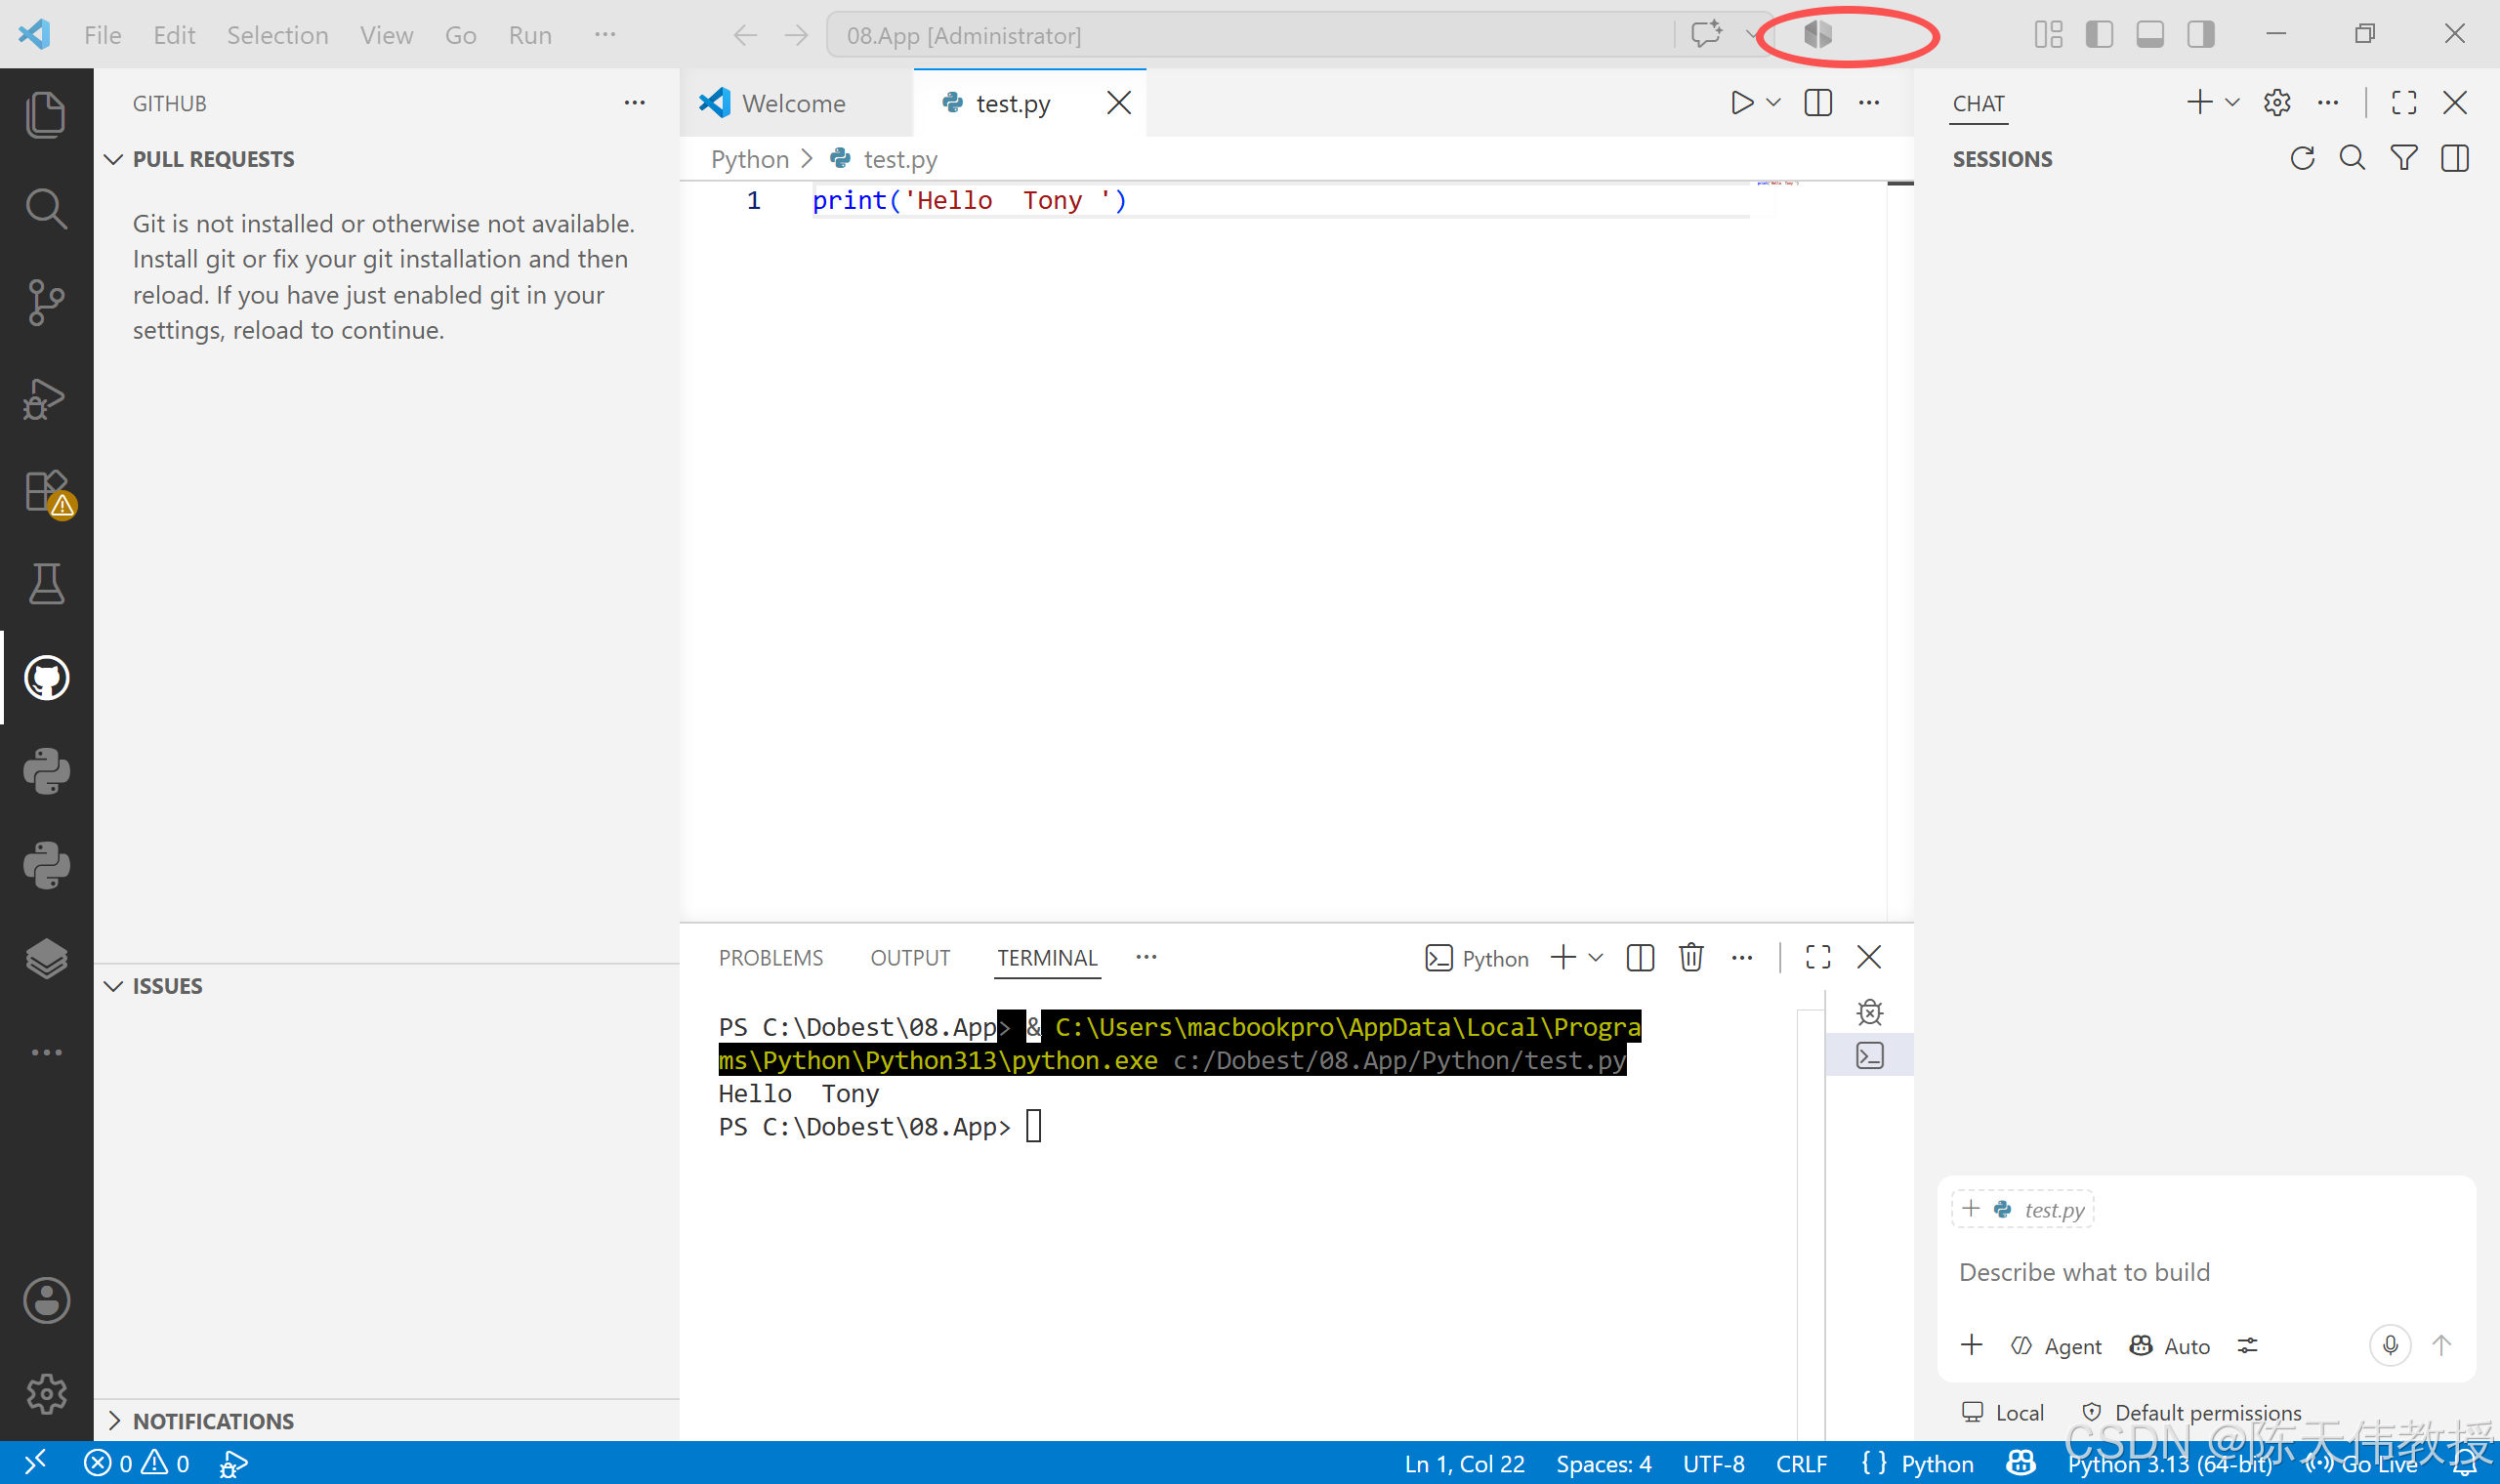Open the run button dropdown arrow
This screenshot has width=2500, height=1484.
(1773, 103)
